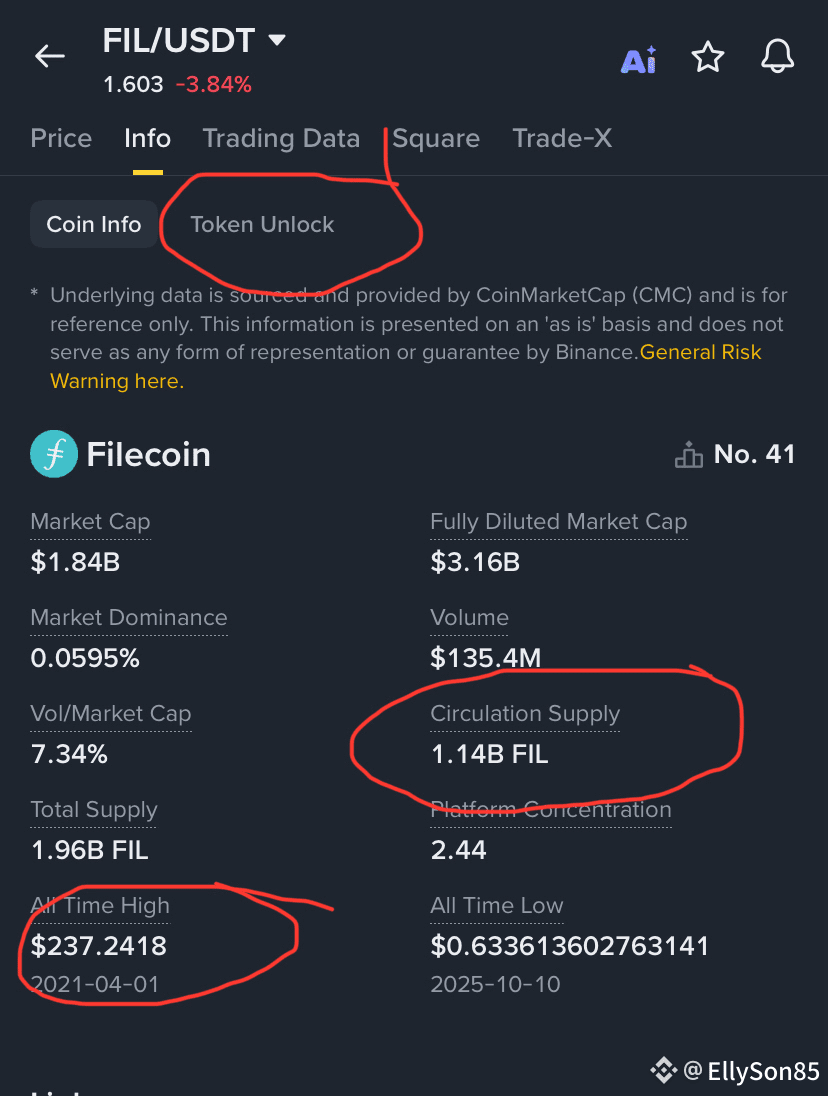This screenshot has width=828, height=1096.
Task: Select the Info tab
Action: pos(147,138)
